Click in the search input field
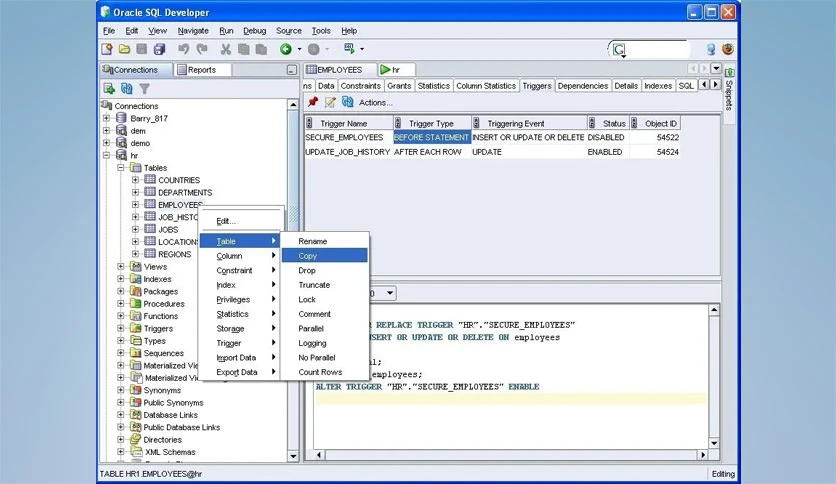 pos(656,50)
